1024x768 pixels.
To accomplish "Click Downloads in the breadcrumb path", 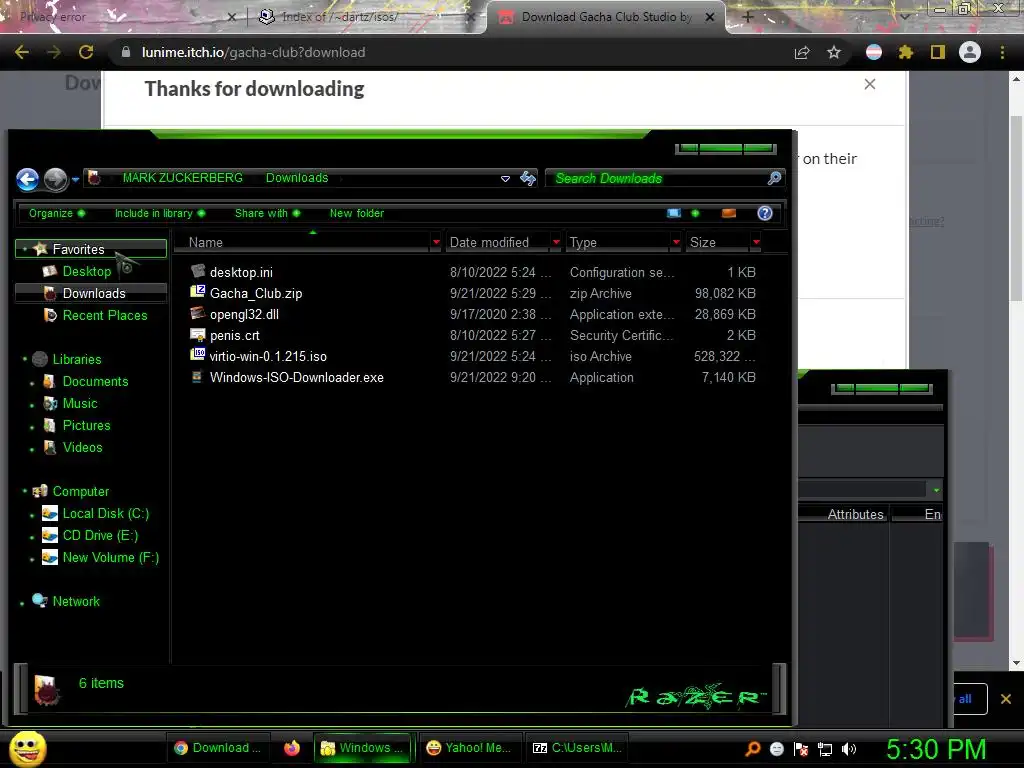I will point(296,178).
